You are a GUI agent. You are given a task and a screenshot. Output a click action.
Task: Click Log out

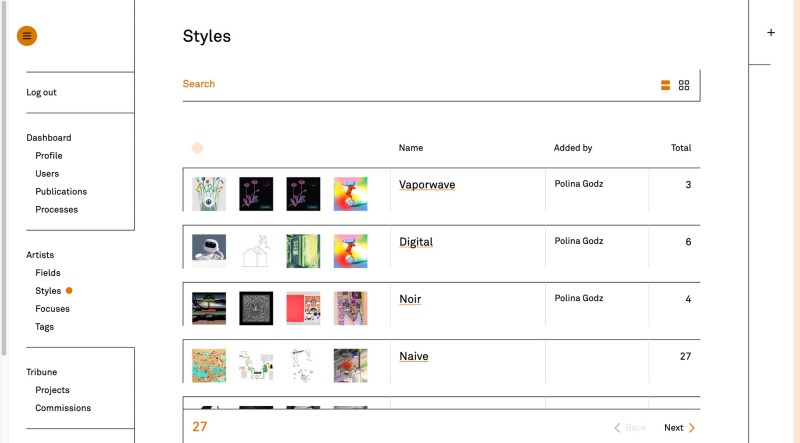(x=41, y=93)
